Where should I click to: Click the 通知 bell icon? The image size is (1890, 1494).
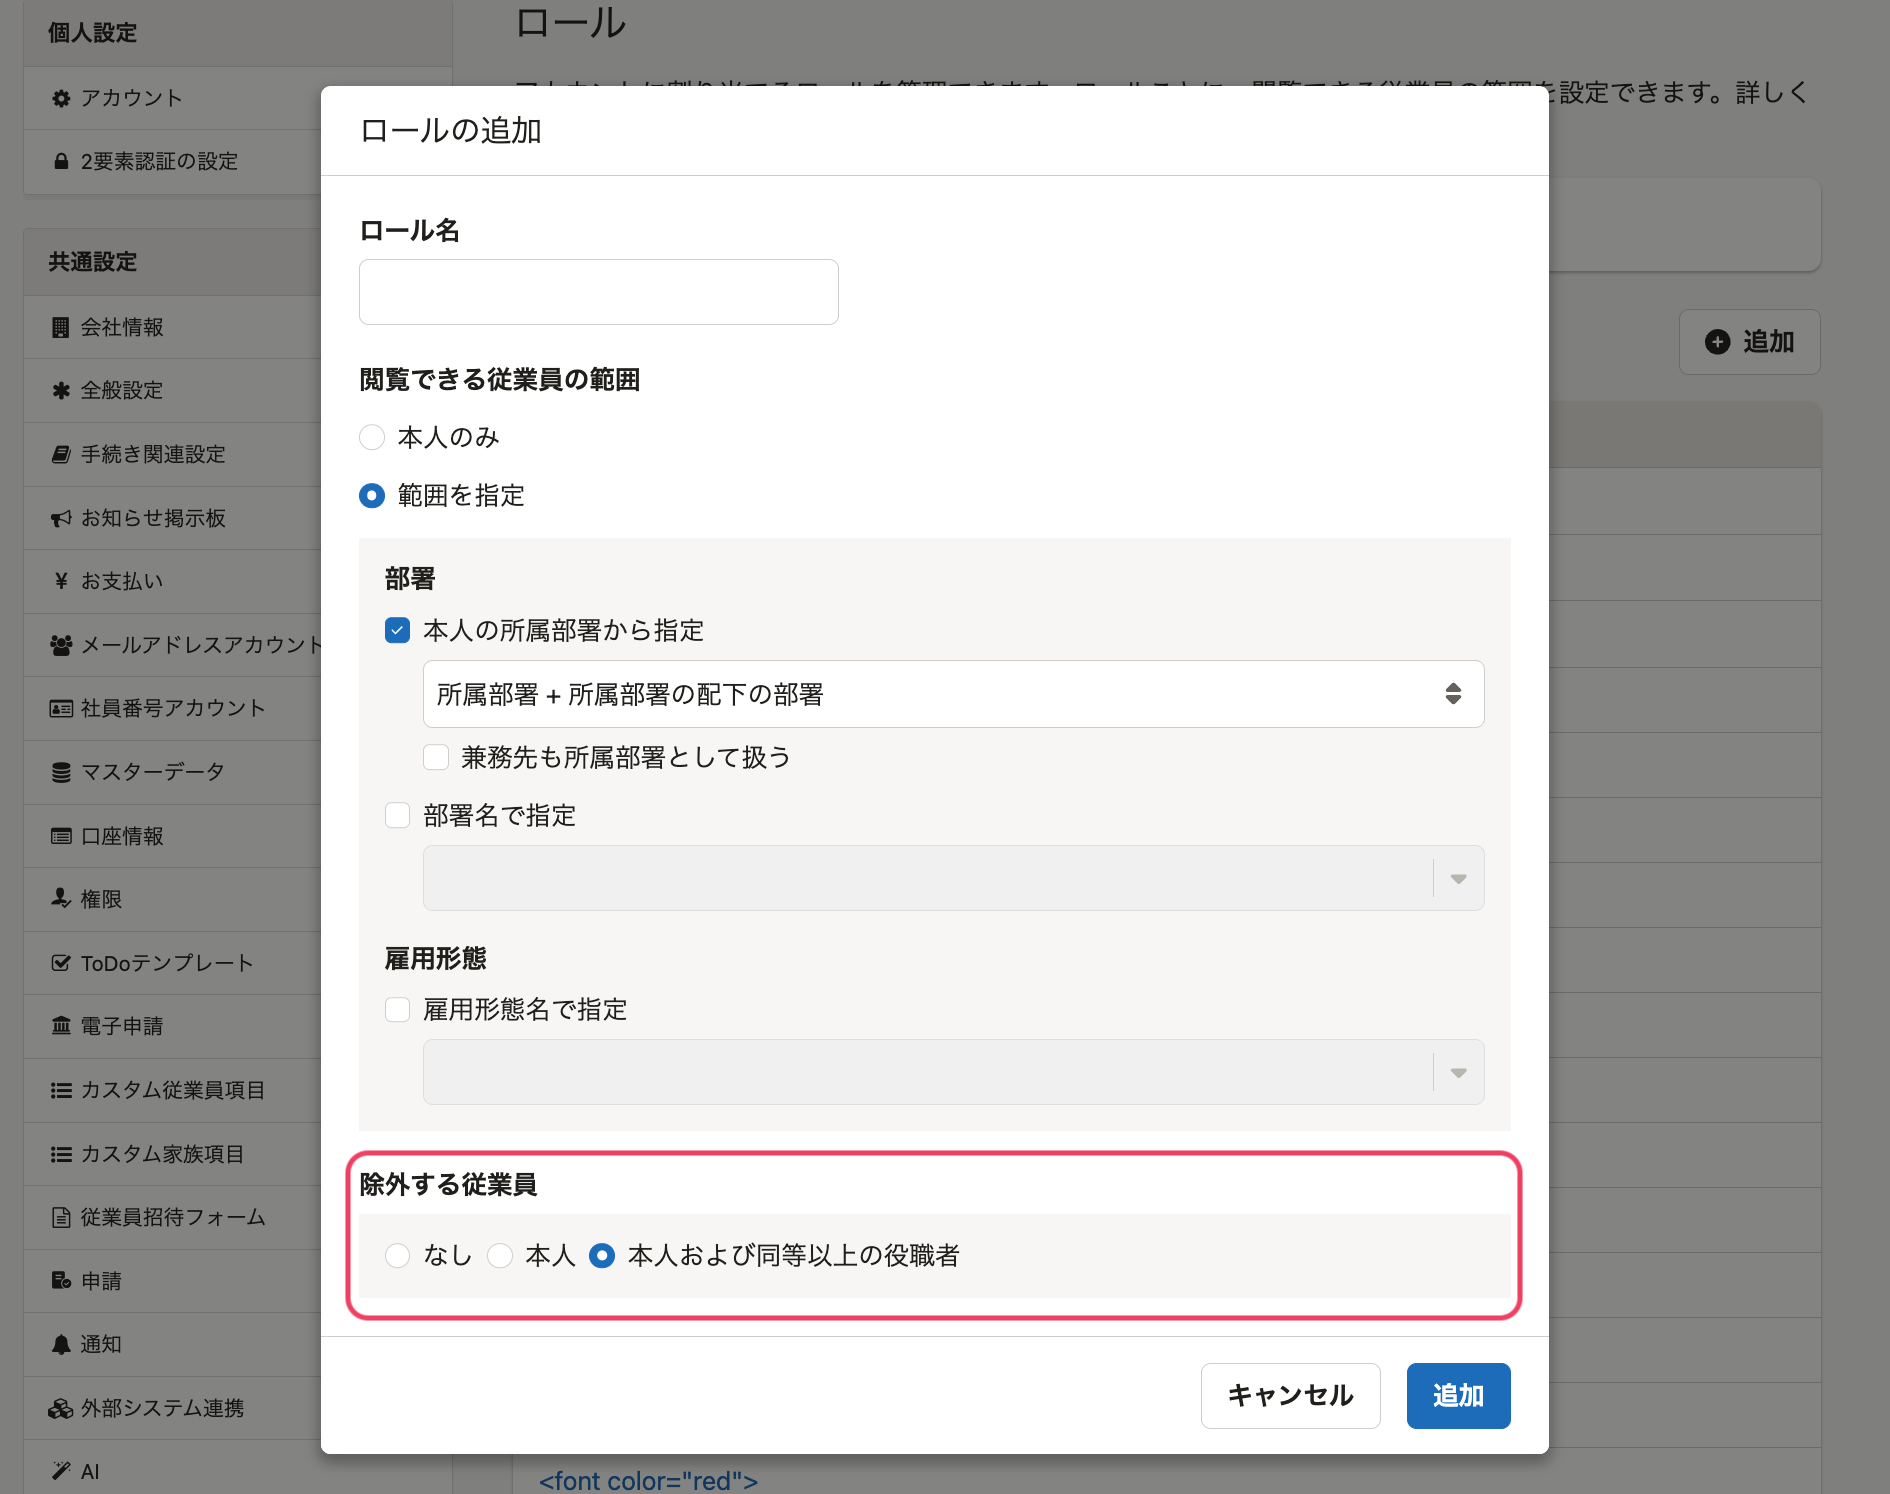pos(60,1344)
